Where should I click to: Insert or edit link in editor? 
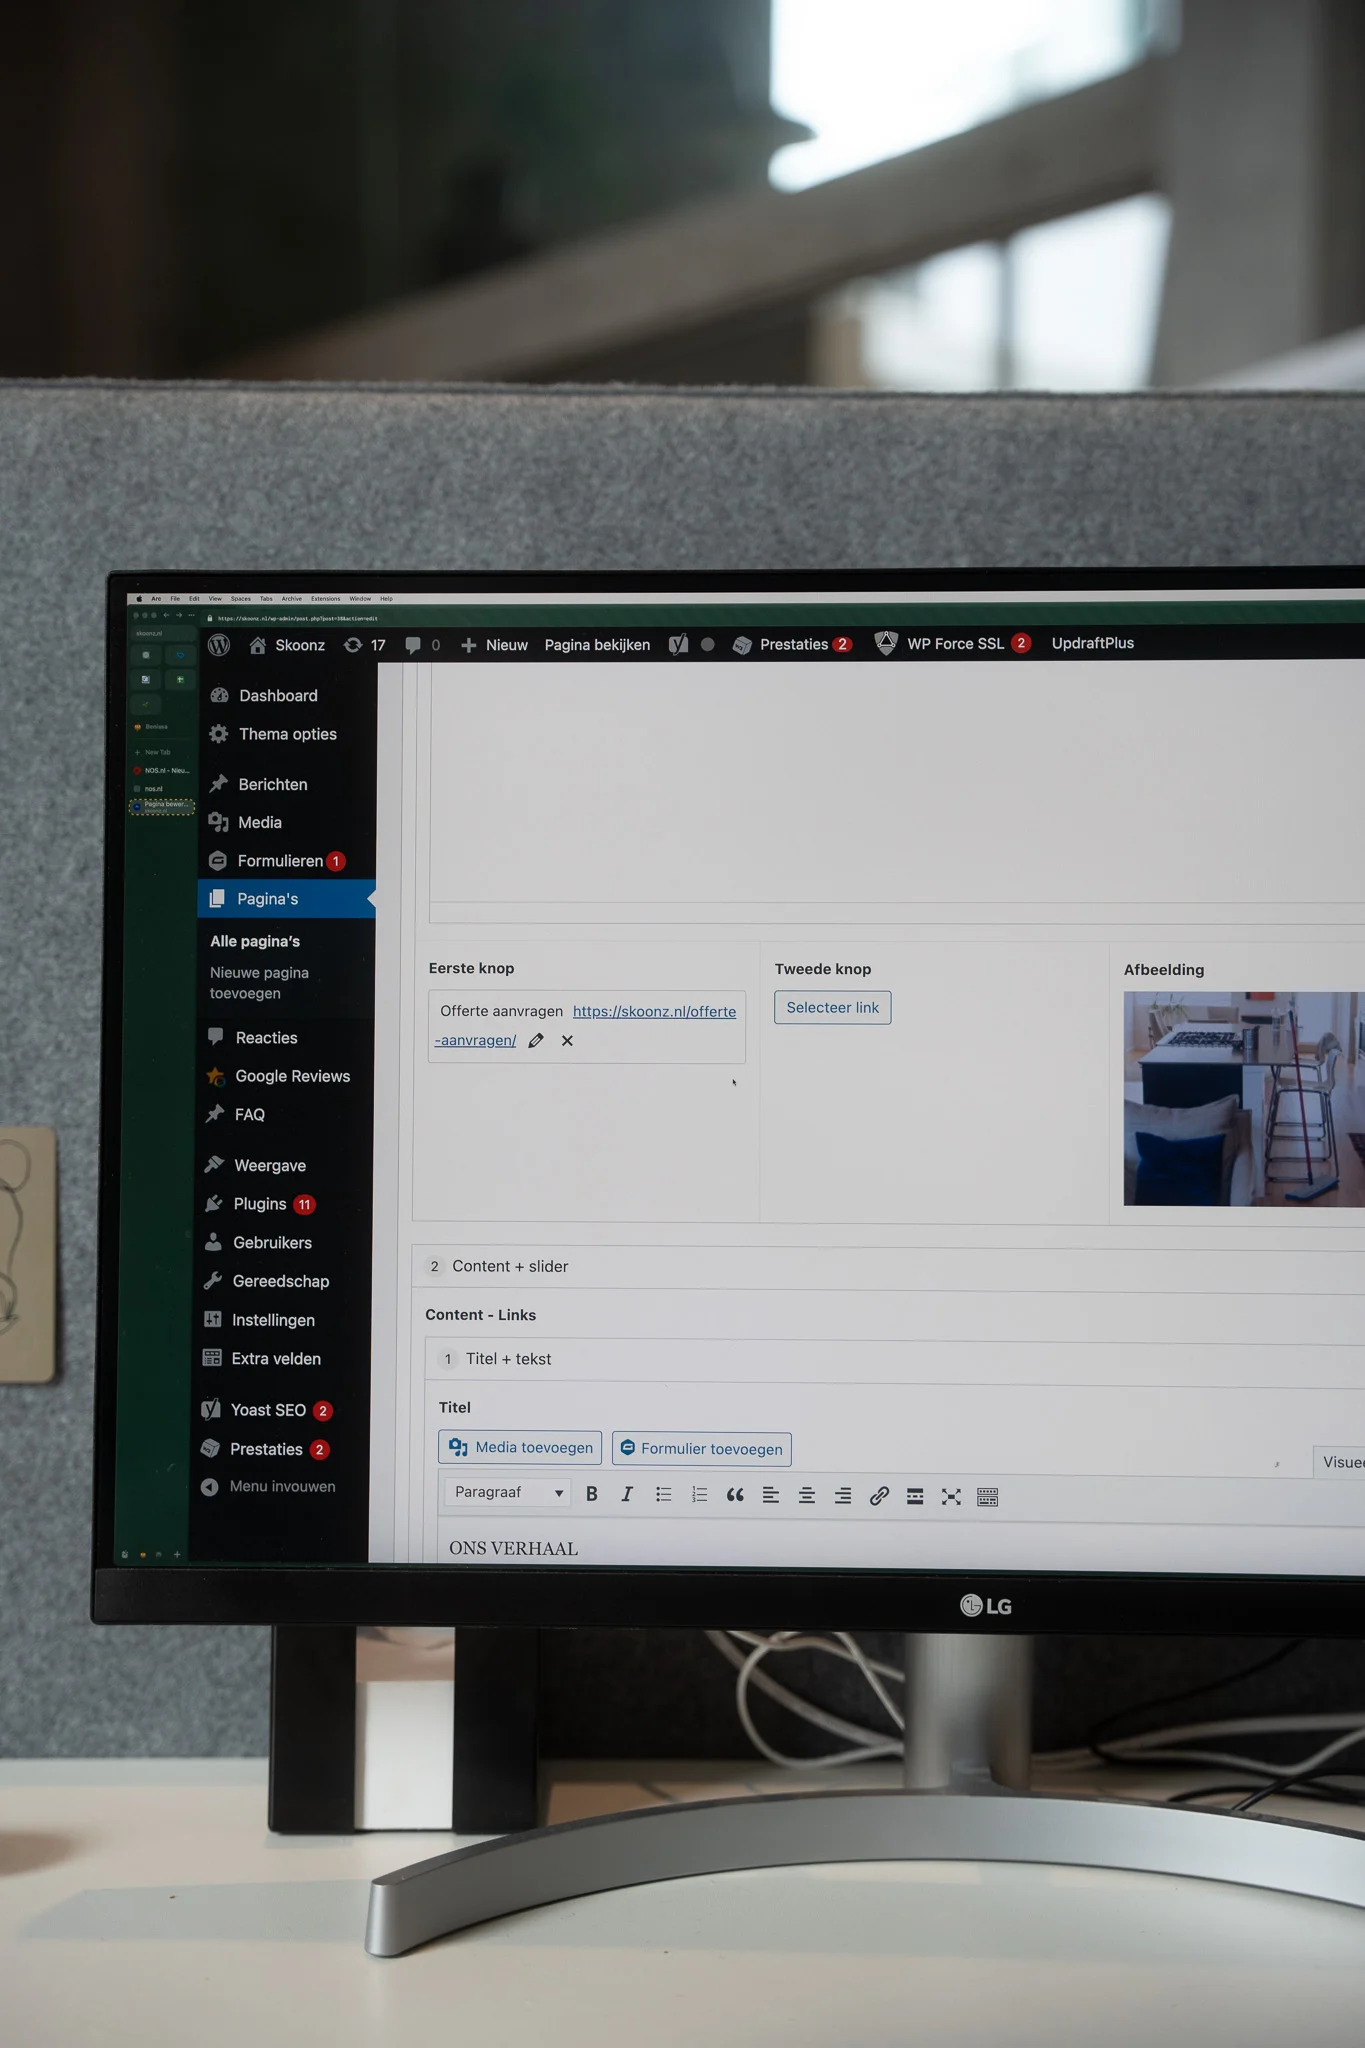[x=879, y=1496]
